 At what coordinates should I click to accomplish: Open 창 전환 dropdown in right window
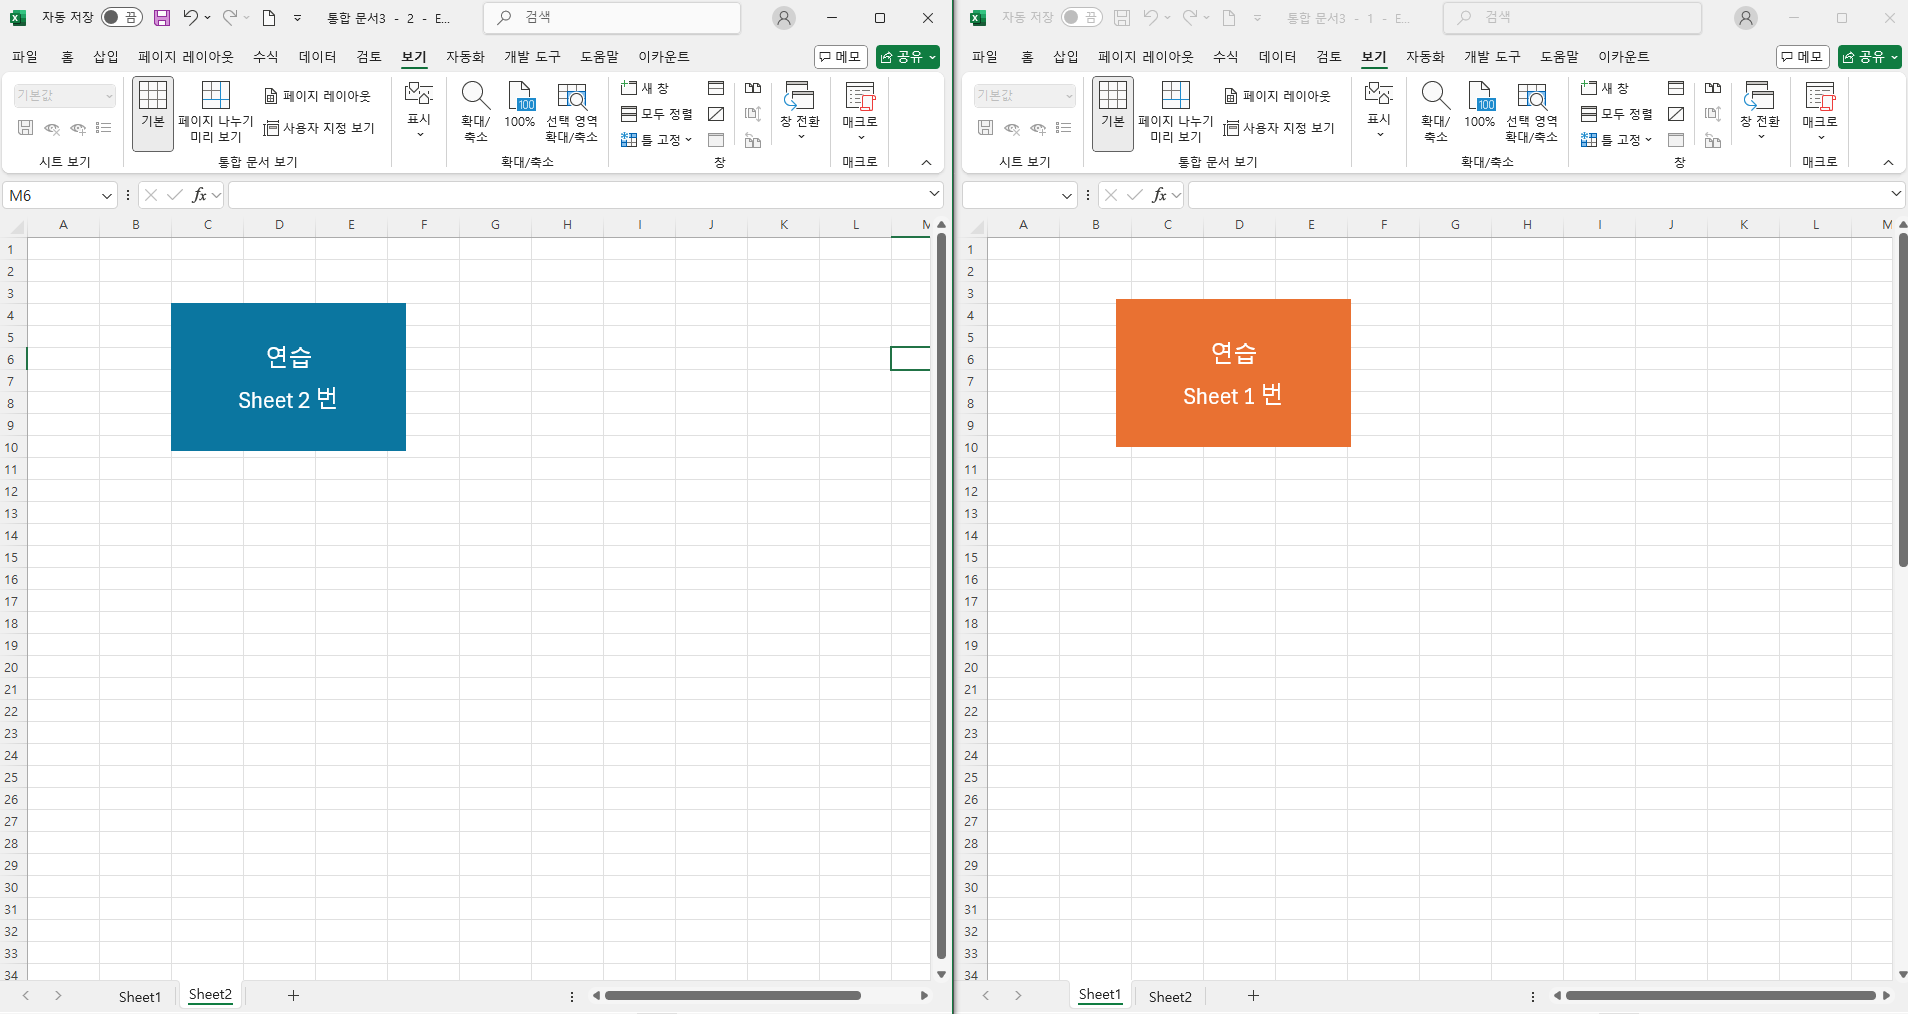[x=1760, y=111]
